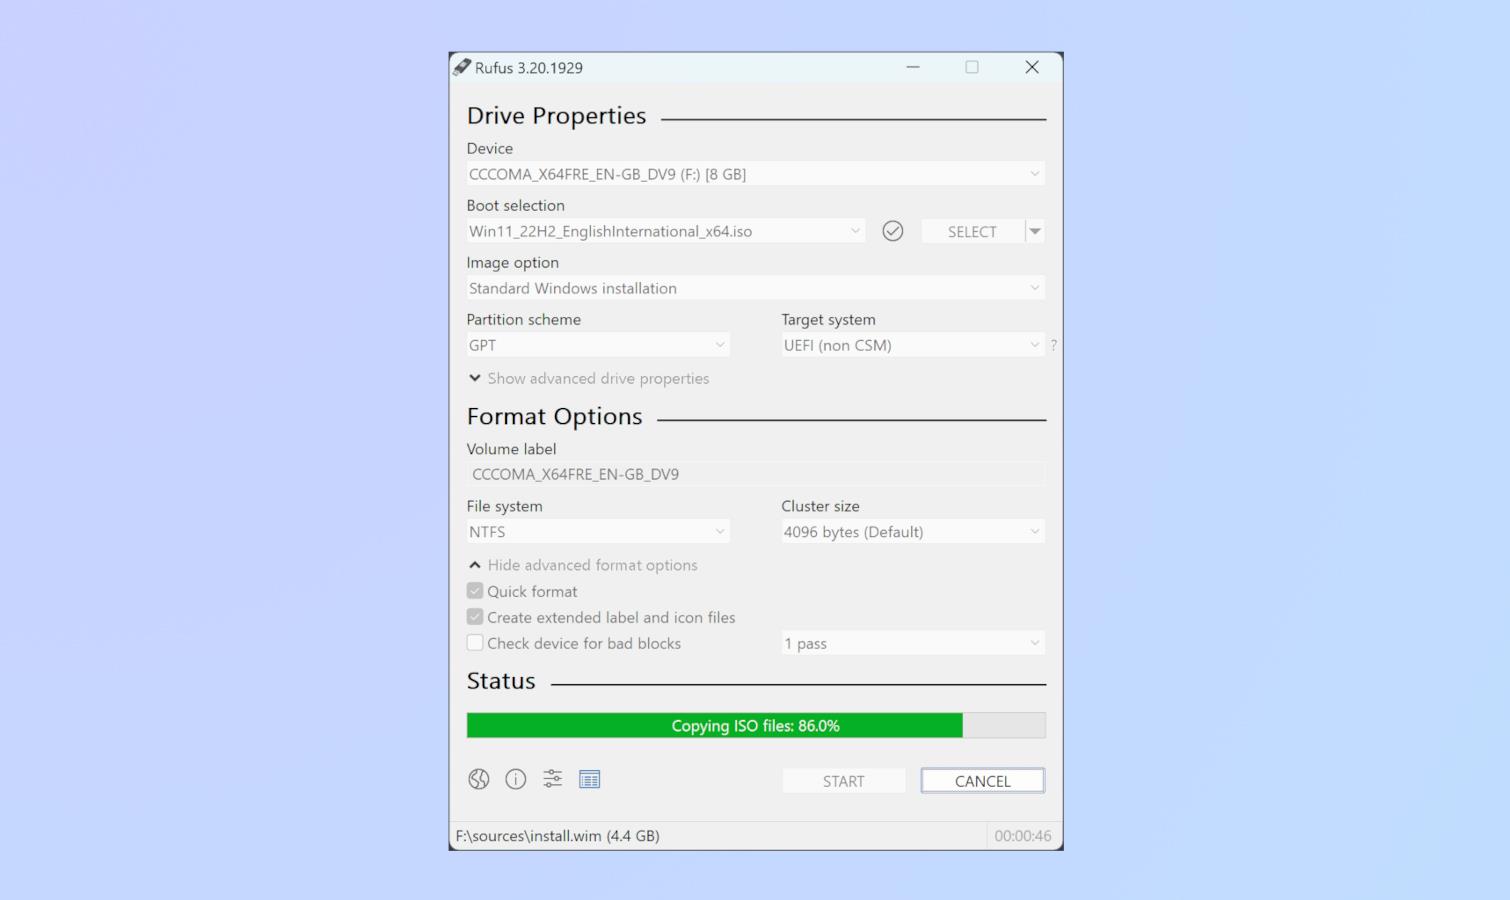Click the elapsed time 00:00:46
The image size is (1510, 900).
pos(1023,836)
